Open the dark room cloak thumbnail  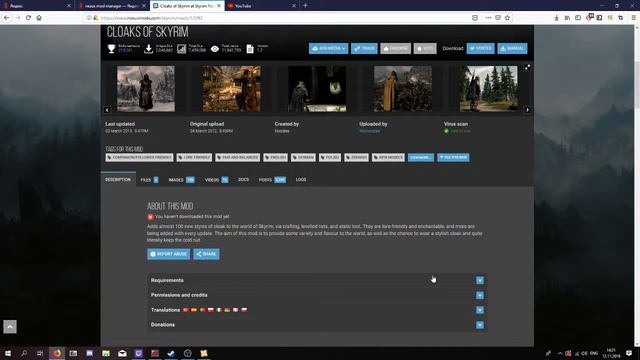(x=317, y=89)
